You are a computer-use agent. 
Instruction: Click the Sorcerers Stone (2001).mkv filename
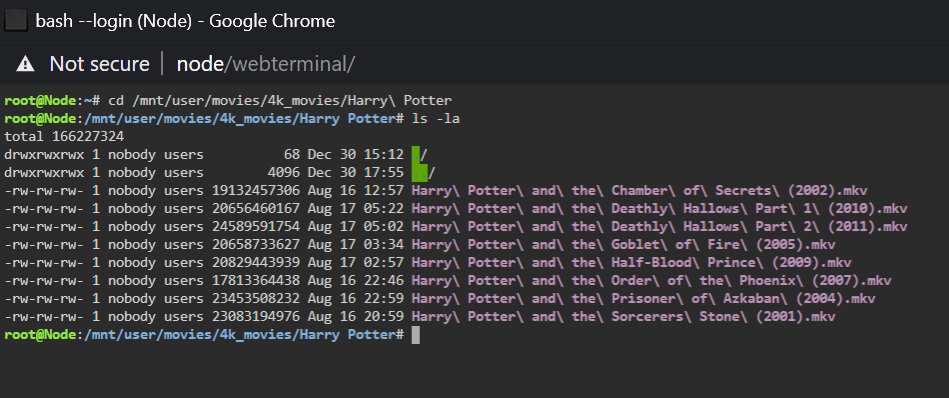623,317
